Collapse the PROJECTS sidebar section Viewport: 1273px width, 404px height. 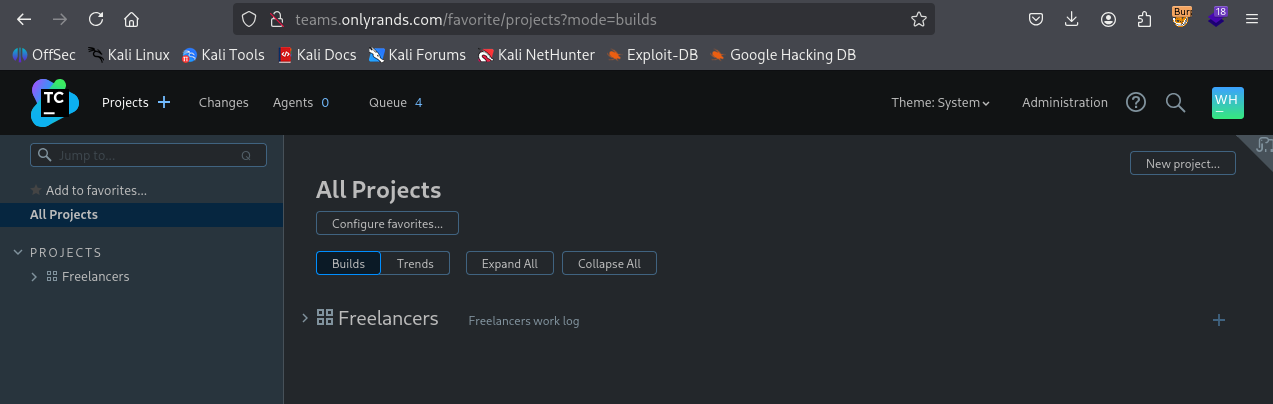coord(17,253)
